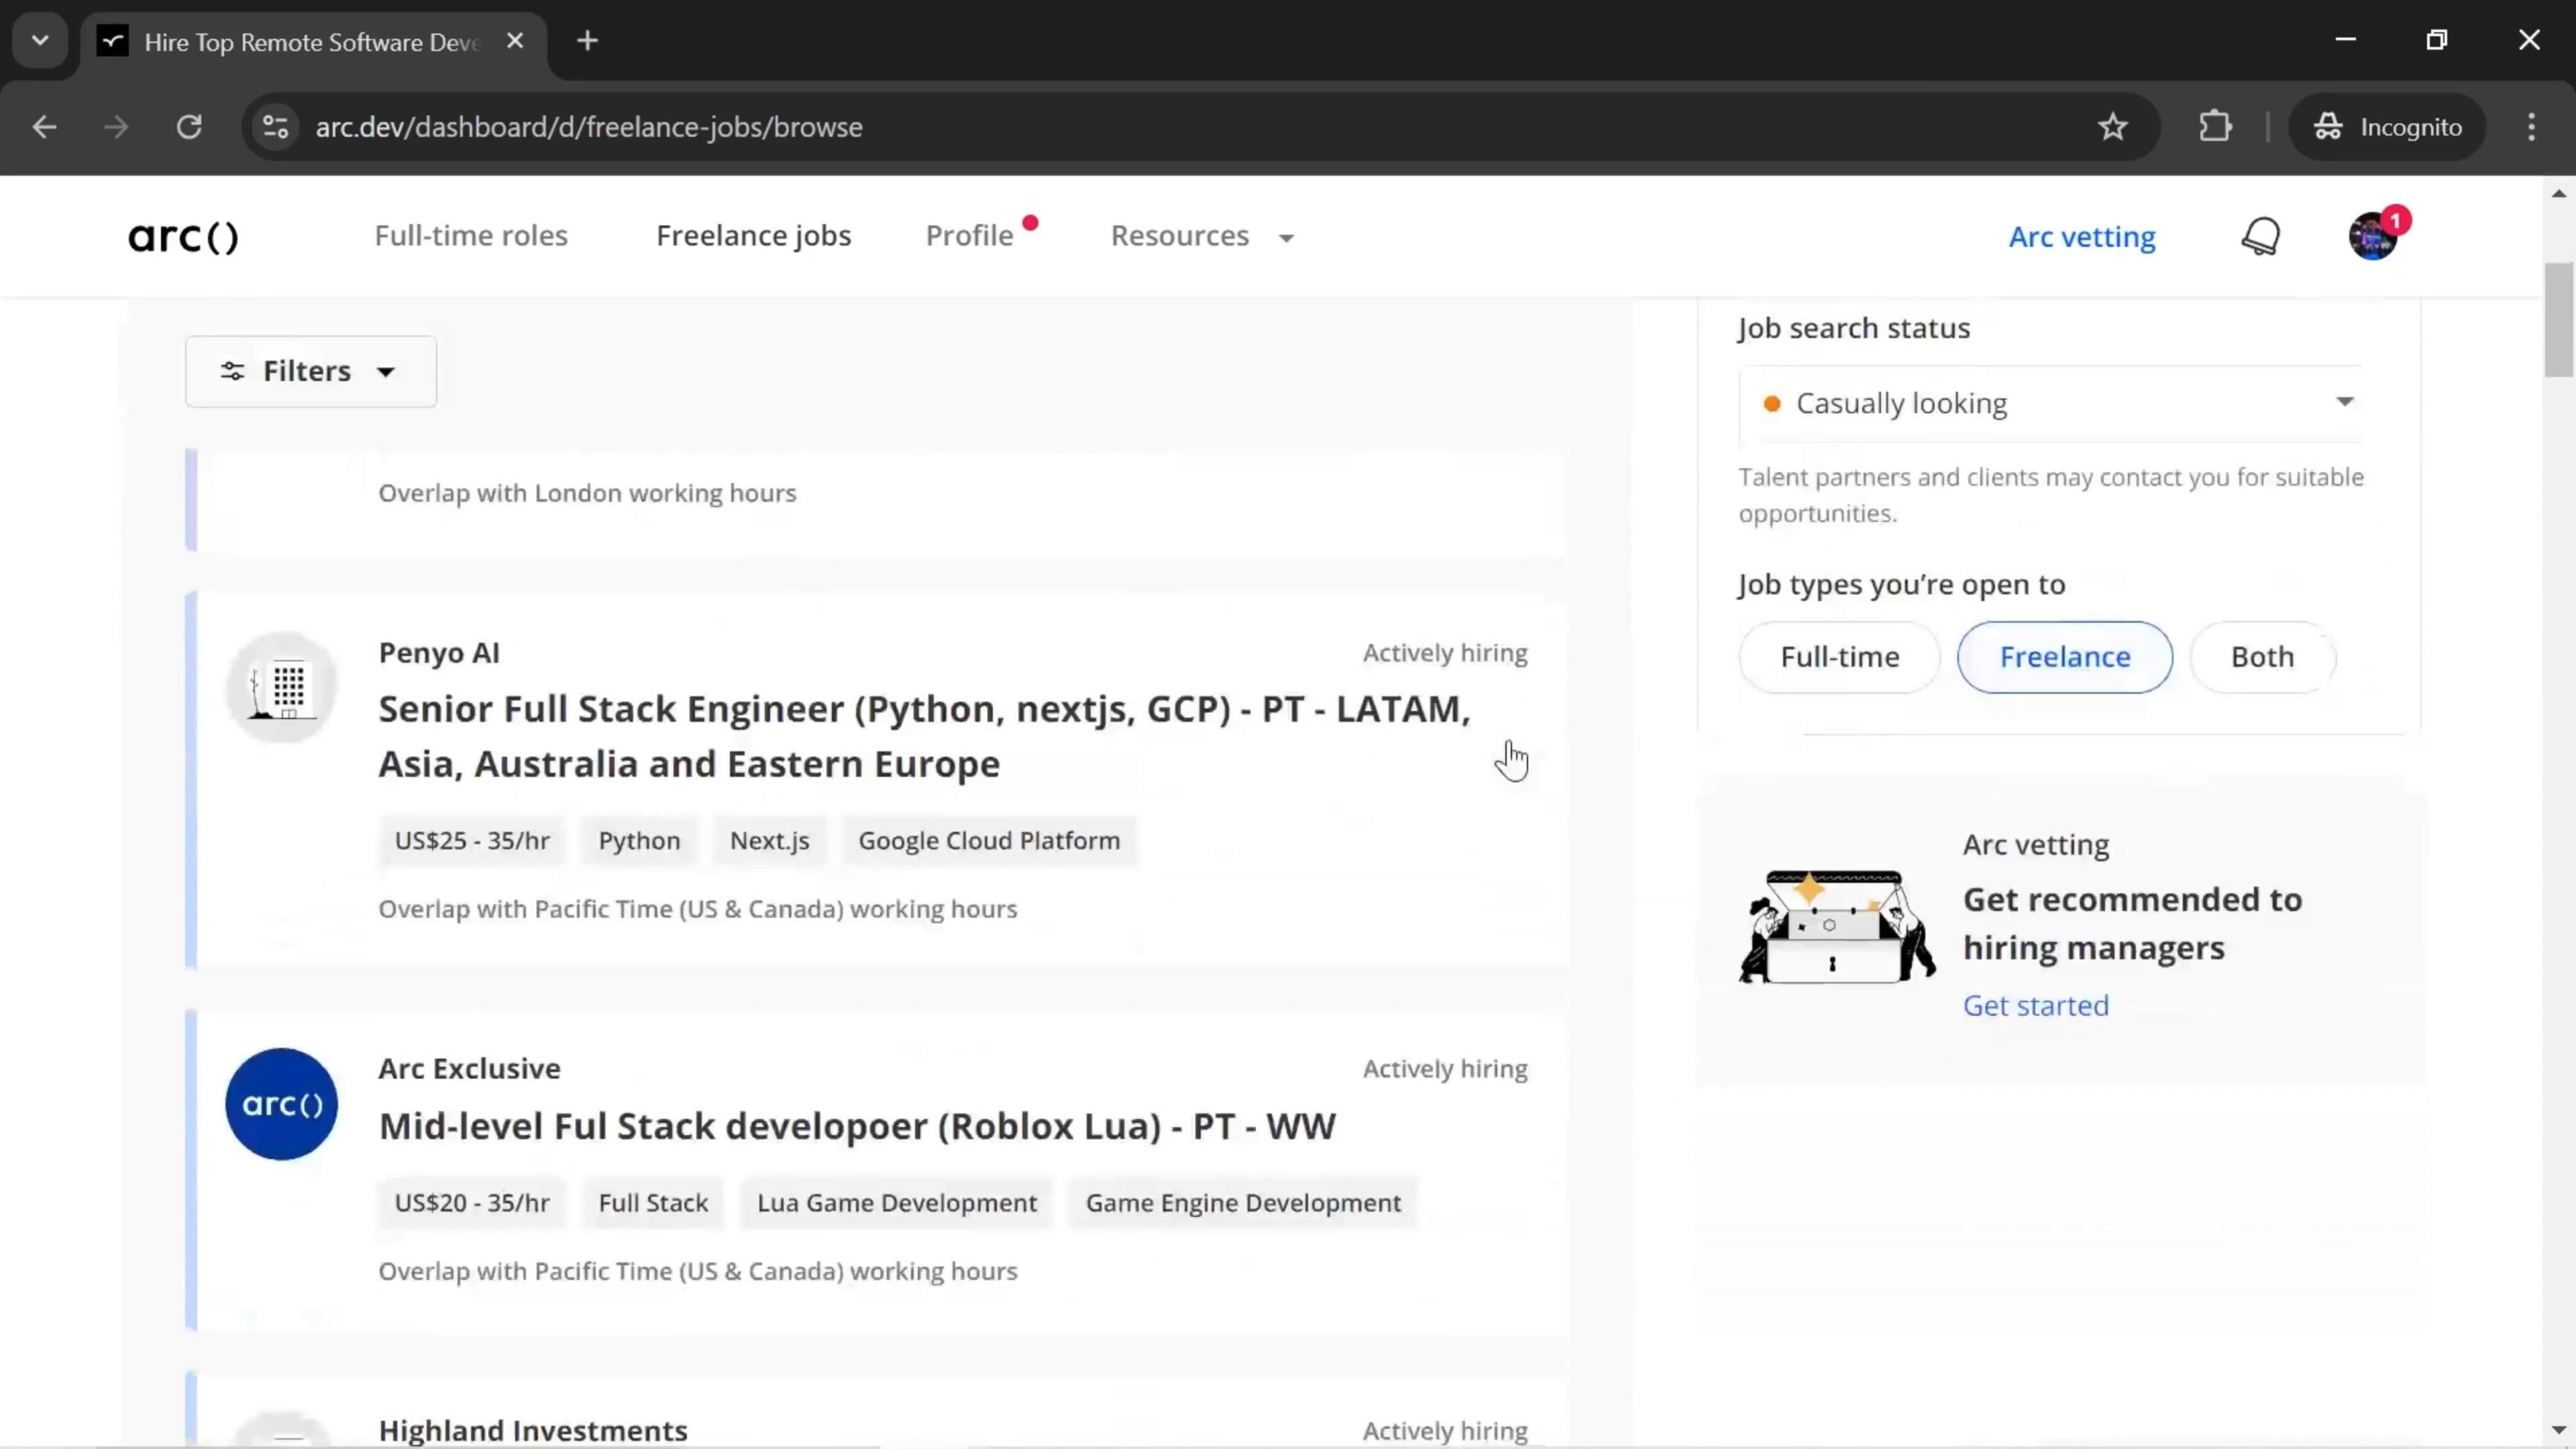
Task: Click the arc() home logo
Action: (183, 237)
